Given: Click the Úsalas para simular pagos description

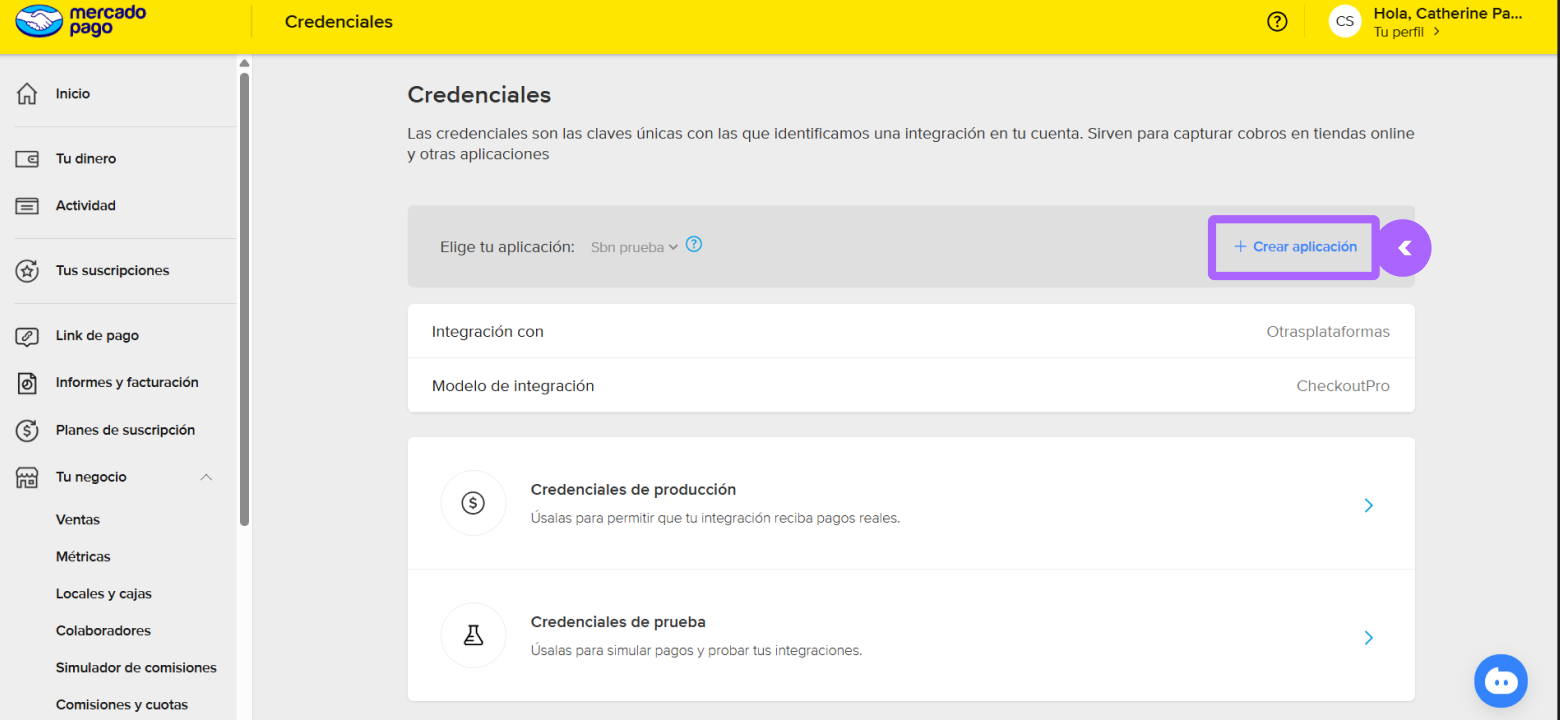Looking at the screenshot, I should point(696,651).
